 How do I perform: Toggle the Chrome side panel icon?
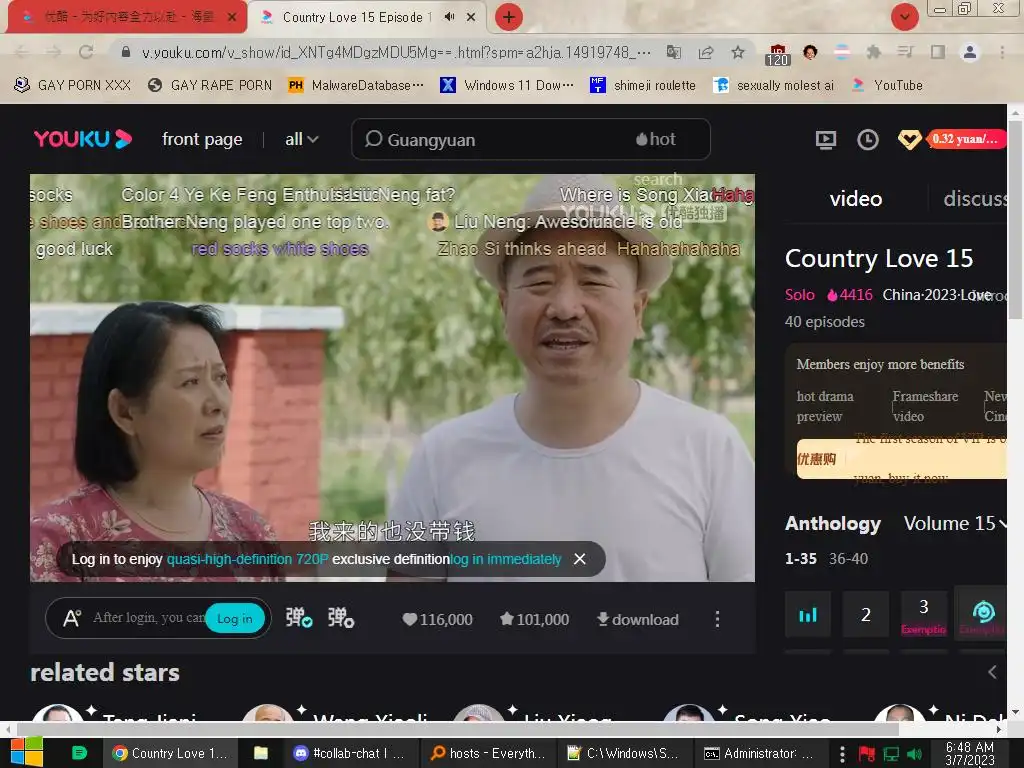(x=938, y=52)
